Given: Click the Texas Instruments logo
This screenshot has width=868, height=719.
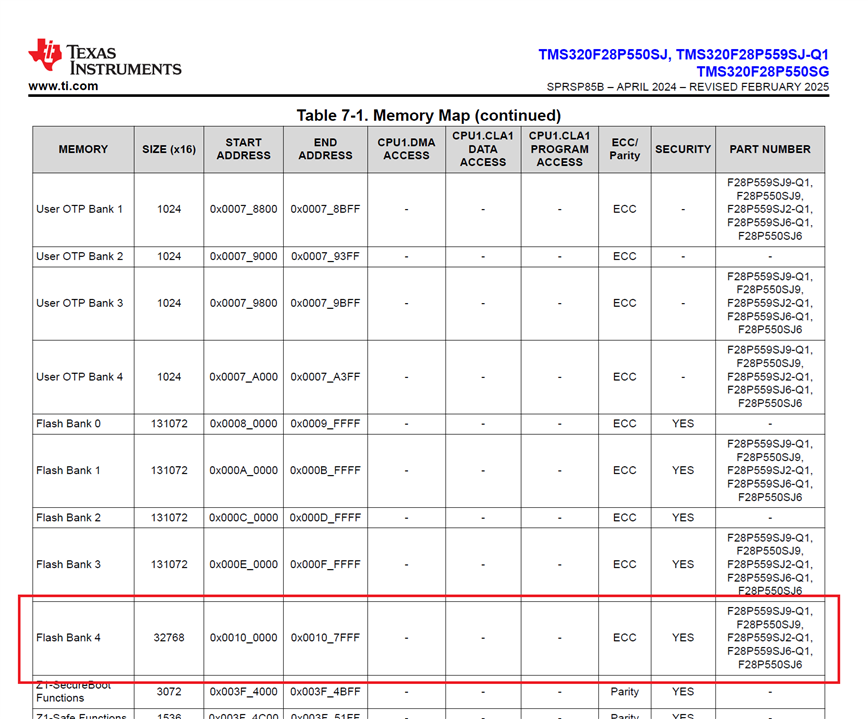Looking at the screenshot, I should (105, 57).
